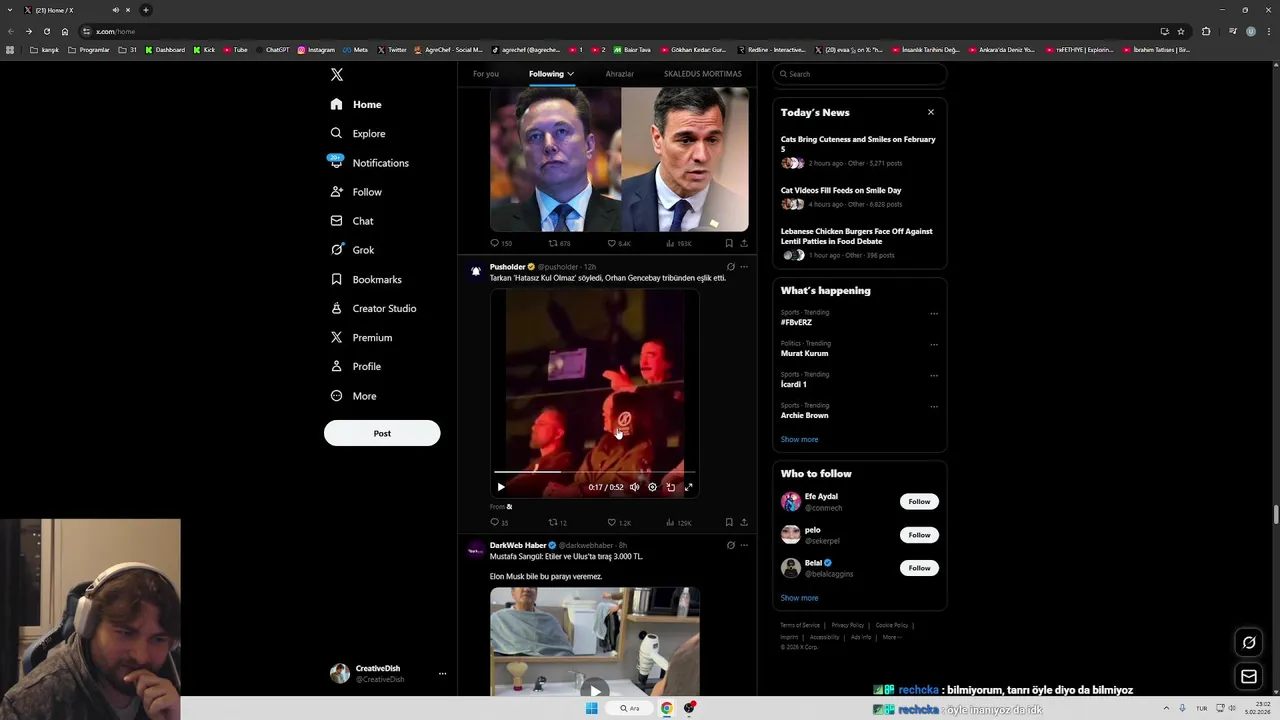Open the Follow page in sidebar
Viewport: 1280px width, 720px height.
click(x=356, y=192)
